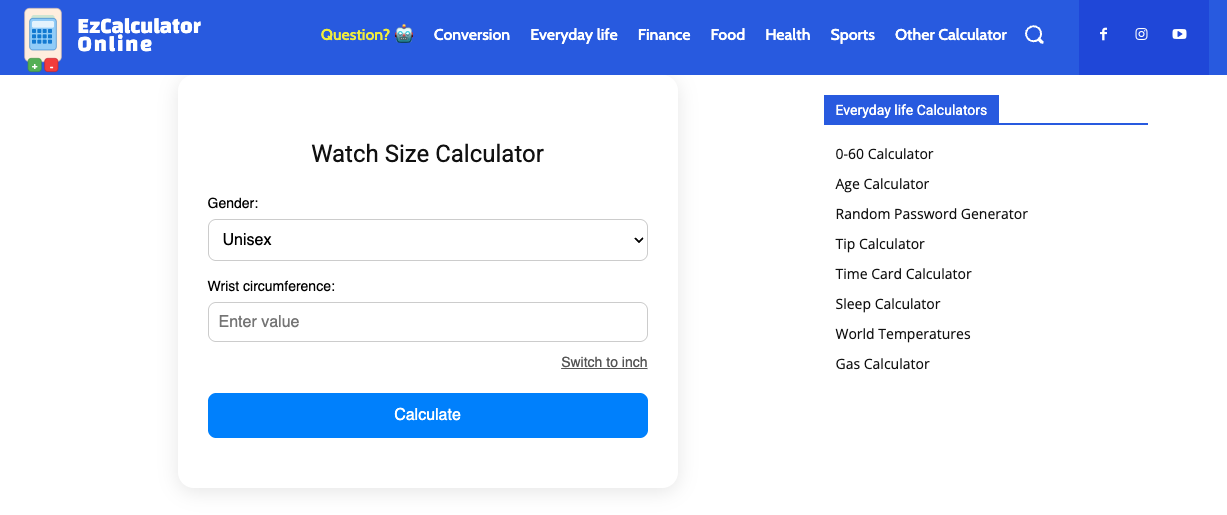This screenshot has width=1227, height=515.
Task: Visit the Facebook page icon
Action: click(x=1104, y=34)
